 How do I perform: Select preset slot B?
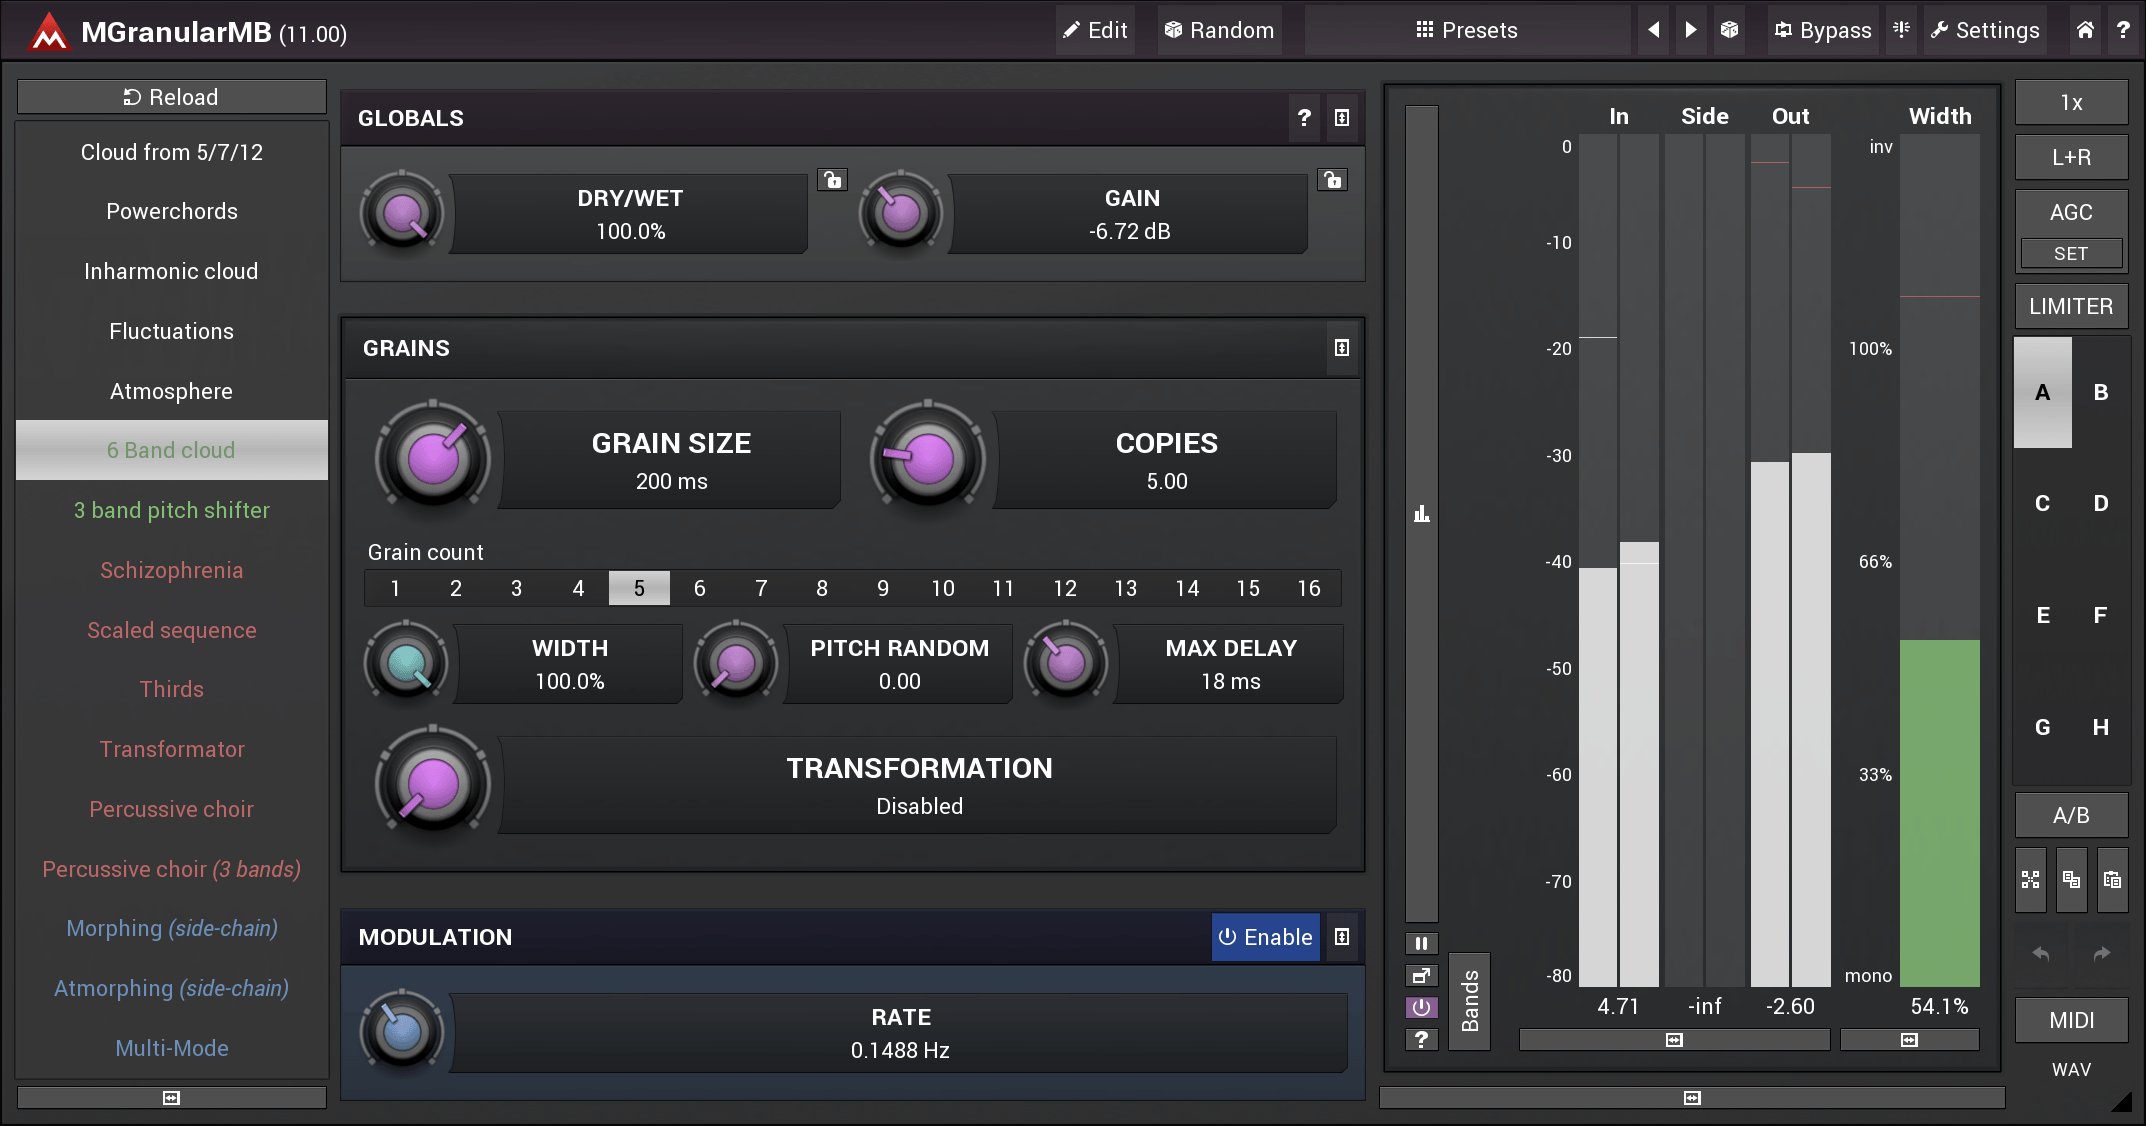click(x=2101, y=392)
